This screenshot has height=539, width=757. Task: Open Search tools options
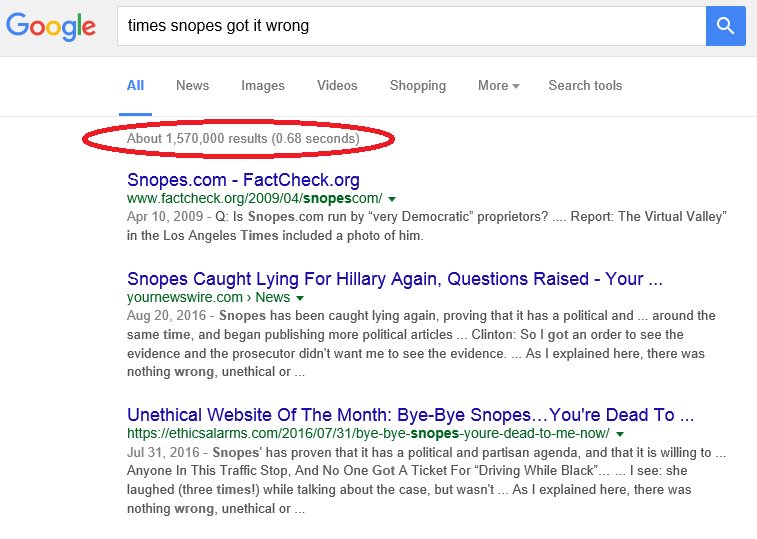click(585, 85)
